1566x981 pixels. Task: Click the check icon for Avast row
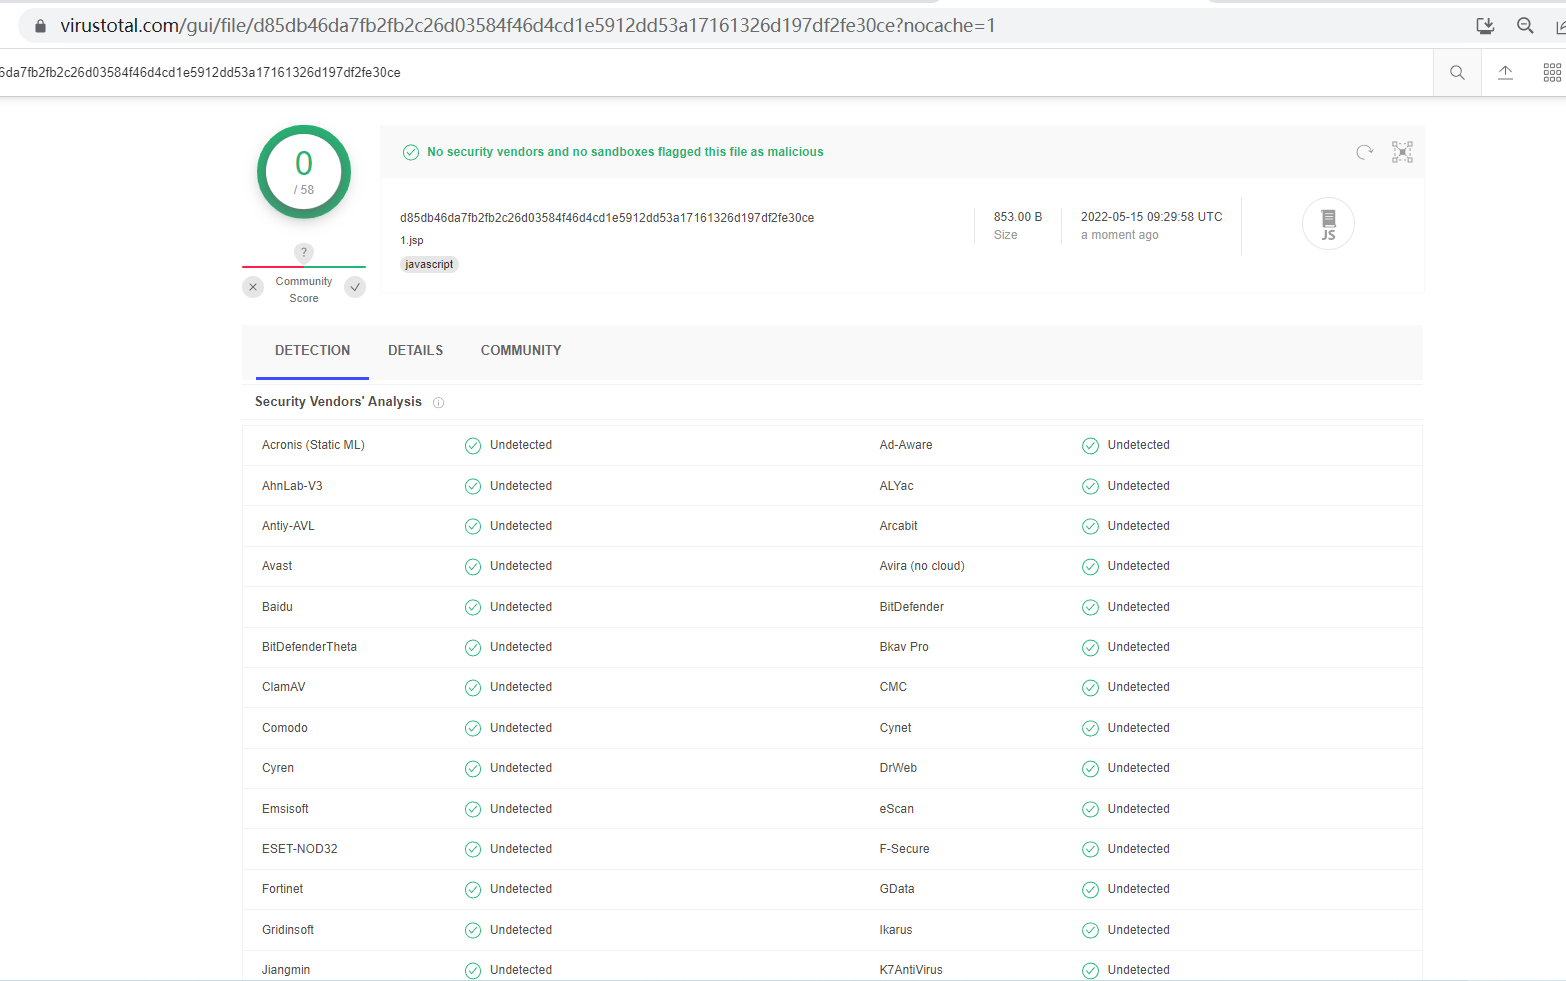coord(473,567)
